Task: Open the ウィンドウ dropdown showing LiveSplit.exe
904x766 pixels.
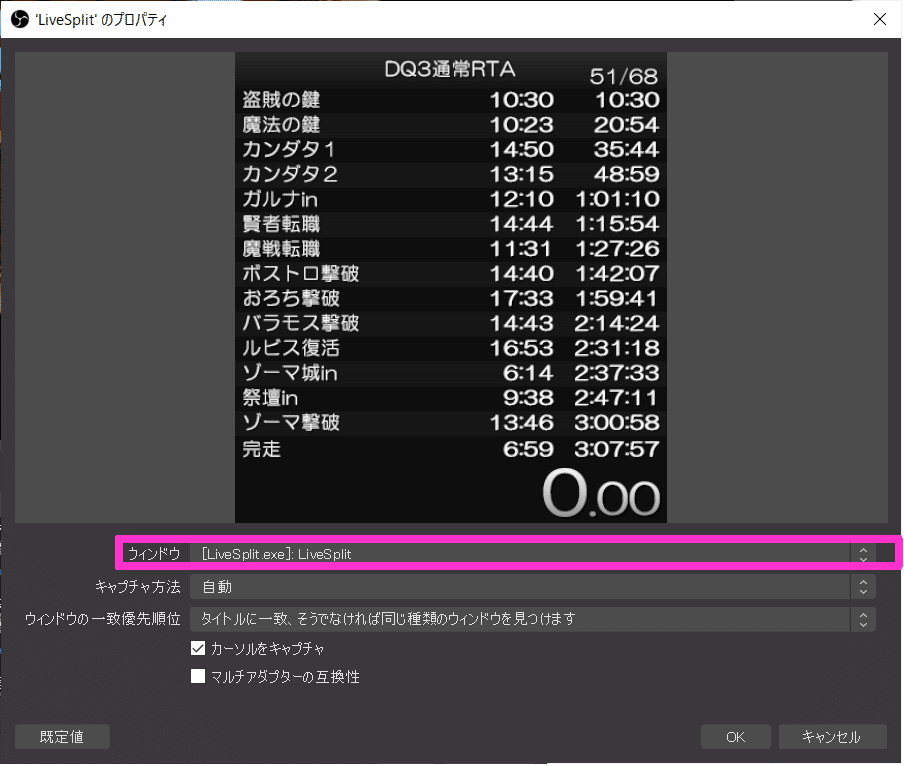Action: pyautogui.click(x=532, y=554)
